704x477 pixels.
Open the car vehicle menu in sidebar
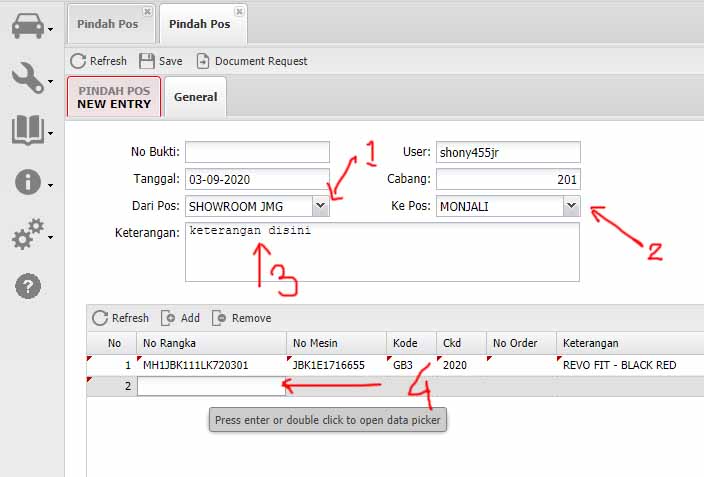(x=28, y=26)
